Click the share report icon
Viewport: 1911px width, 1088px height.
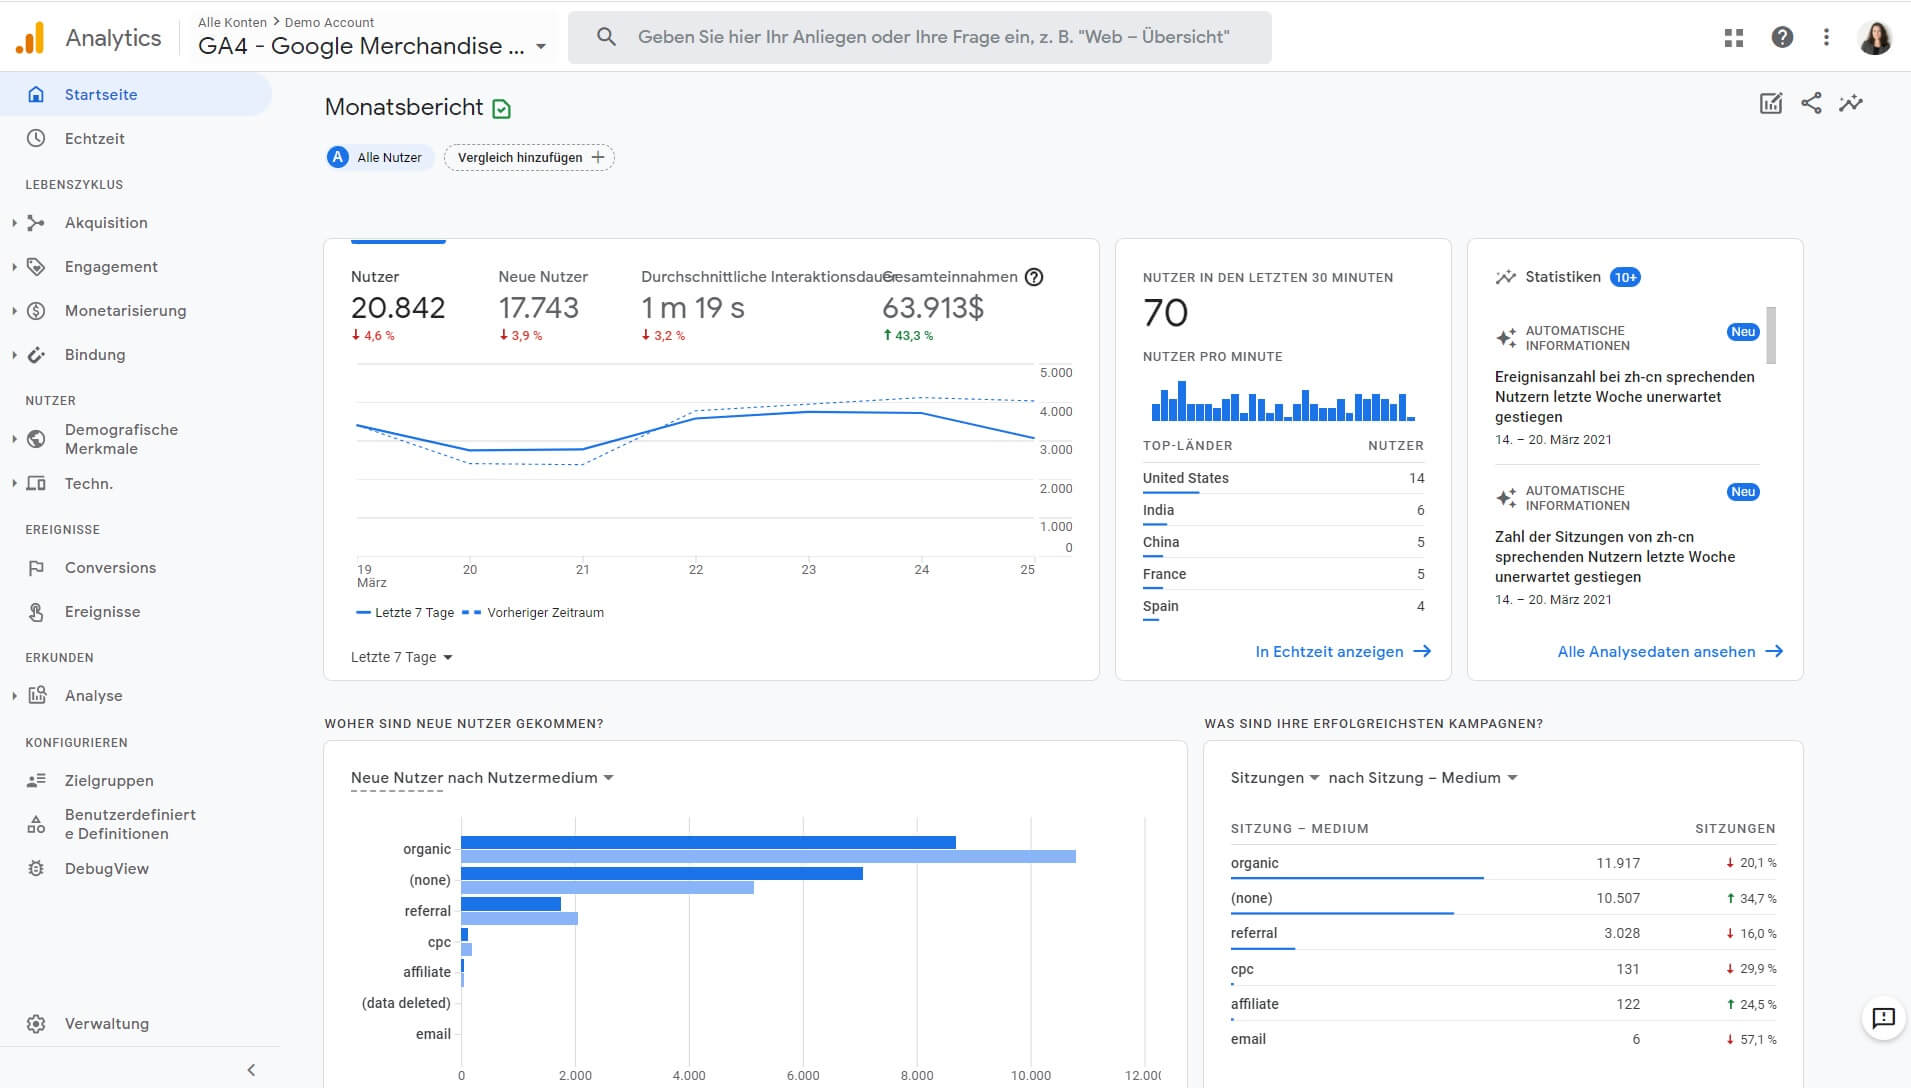[1811, 103]
